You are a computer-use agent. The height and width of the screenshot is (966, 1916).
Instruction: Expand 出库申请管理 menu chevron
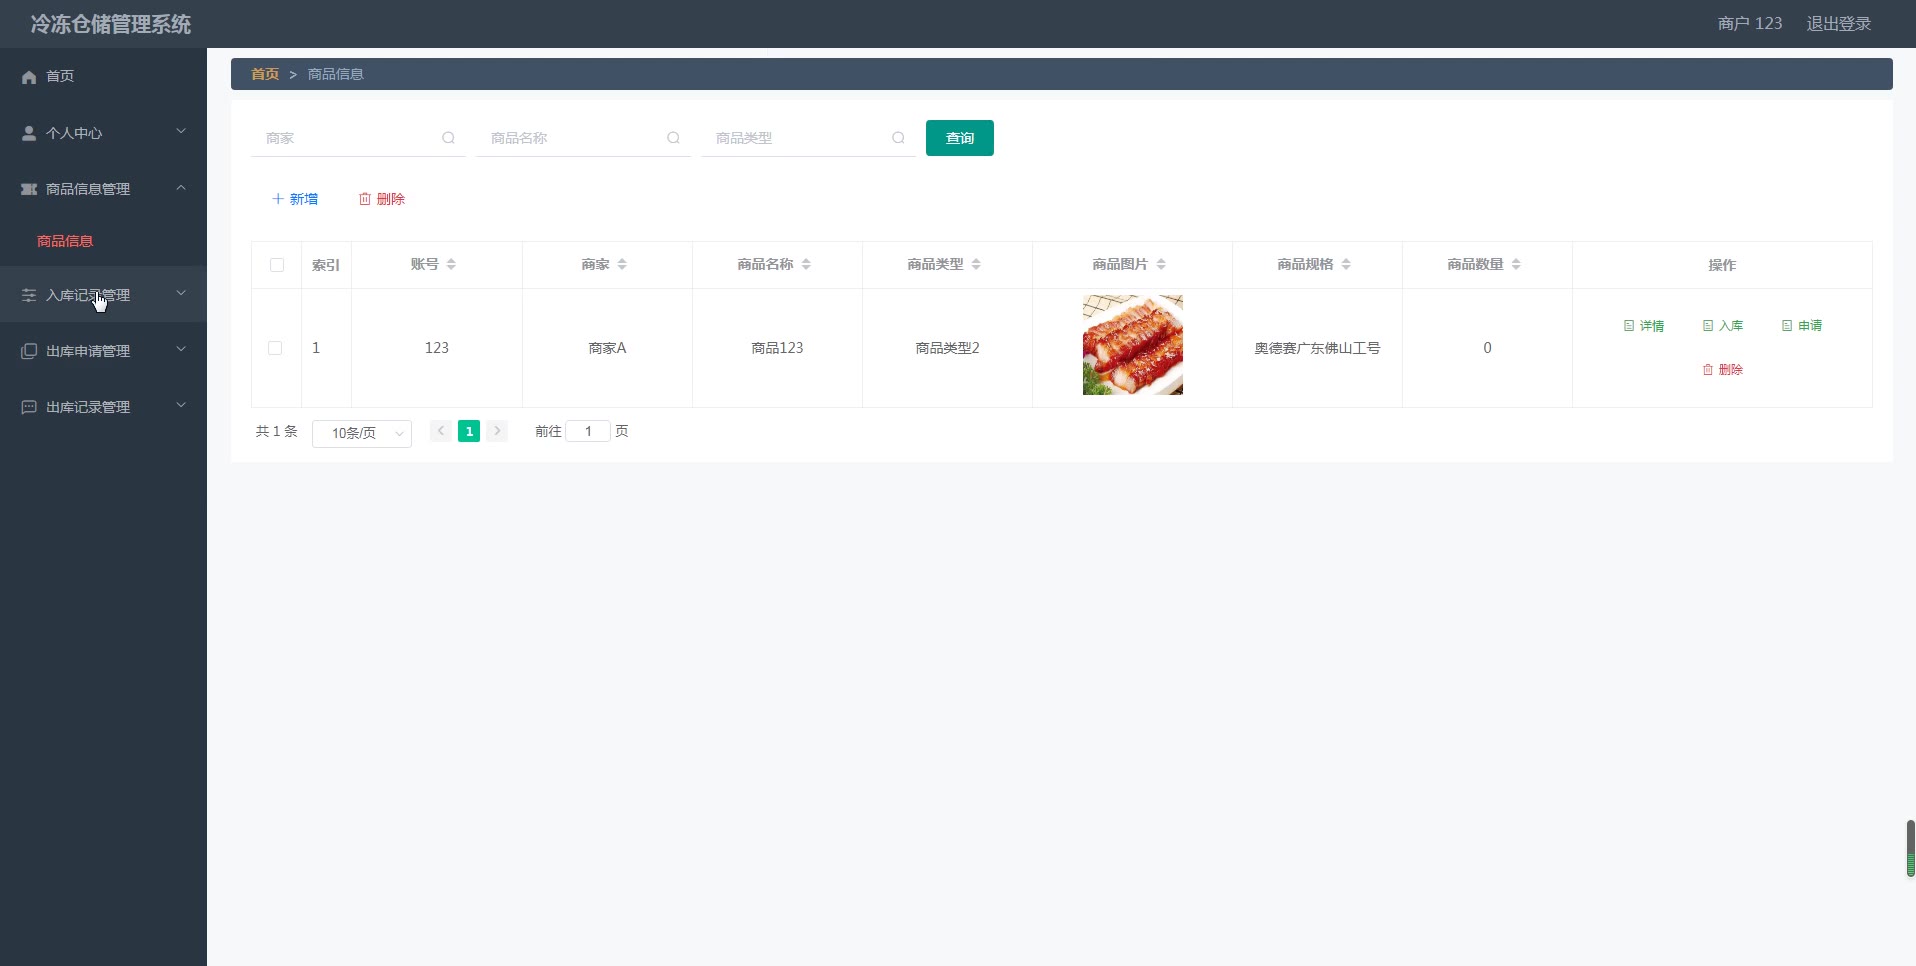[x=181, y=349]
